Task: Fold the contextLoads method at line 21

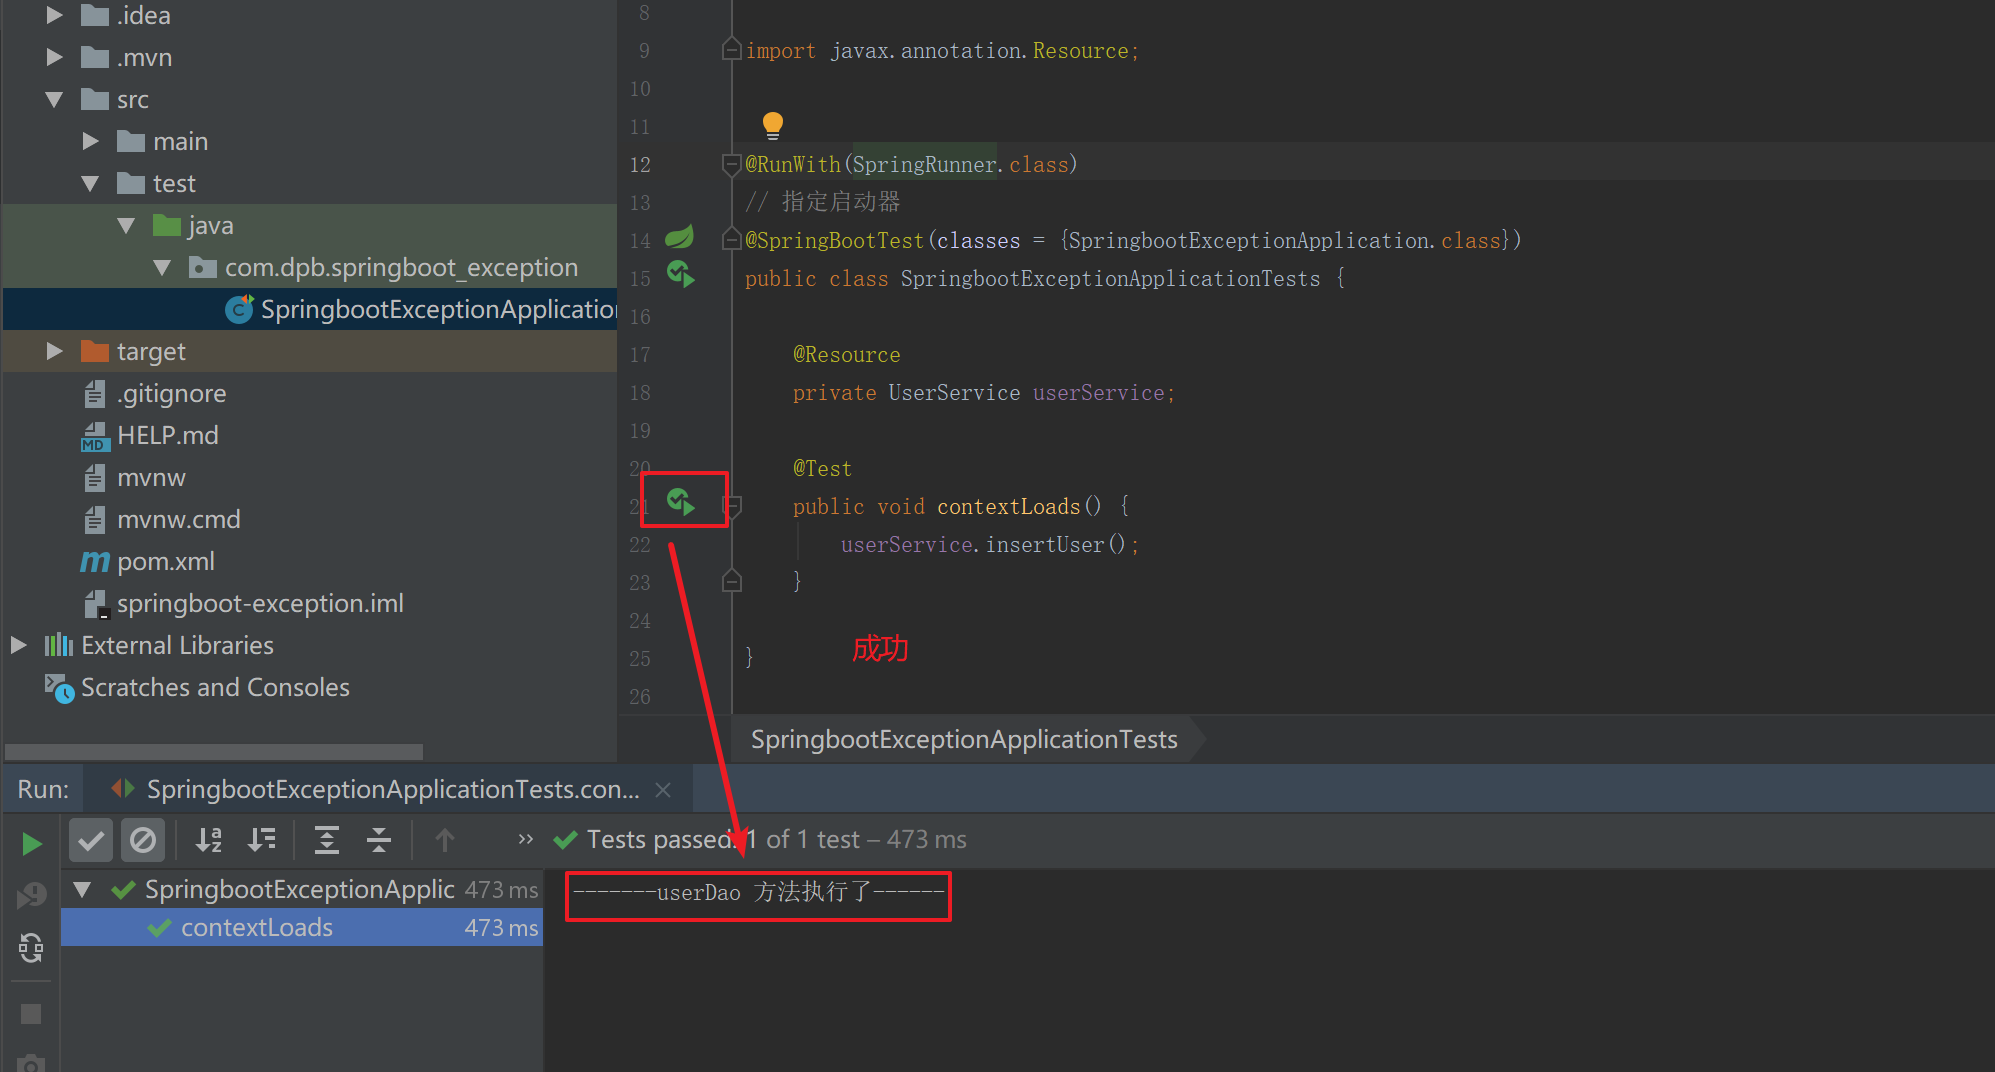Action: 732,506
